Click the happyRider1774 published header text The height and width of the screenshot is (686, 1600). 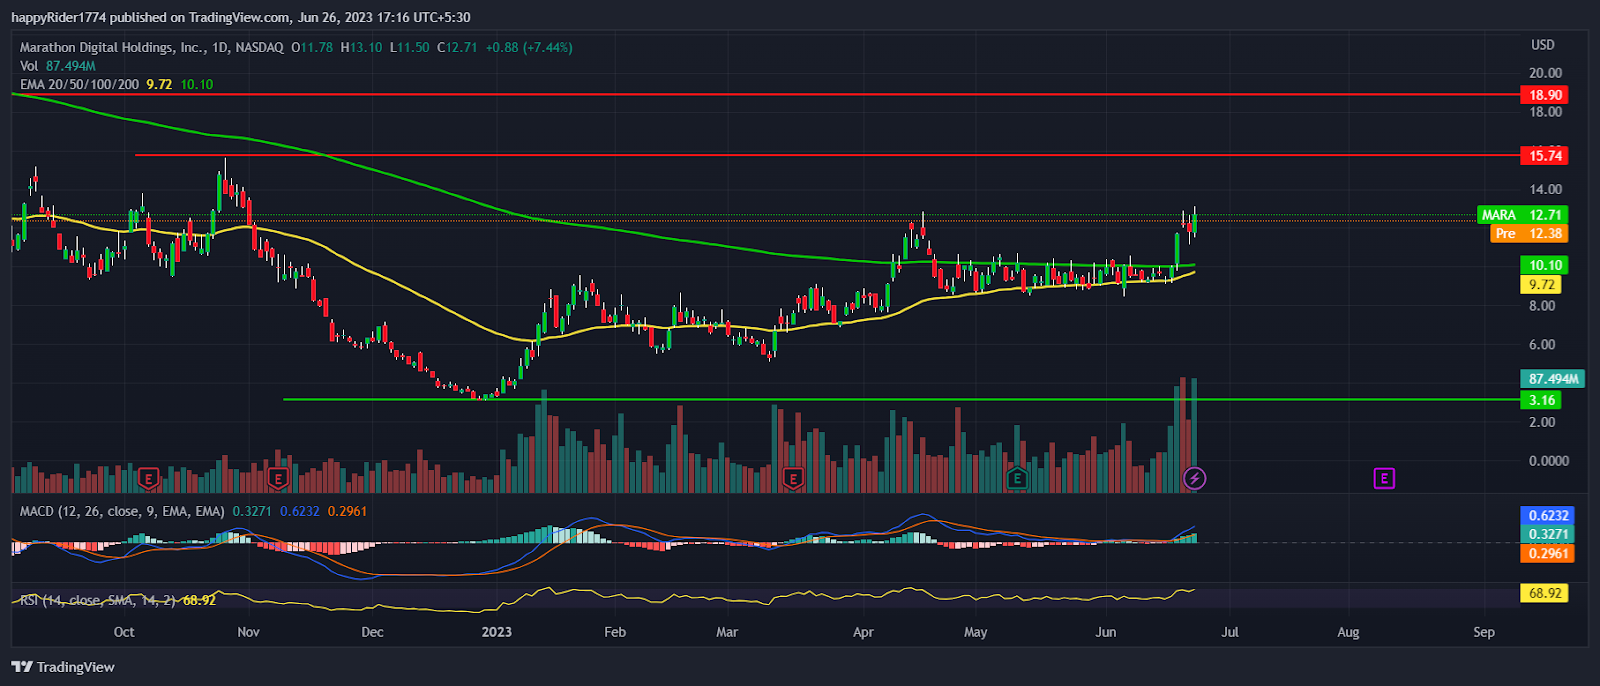pos(240,17)
